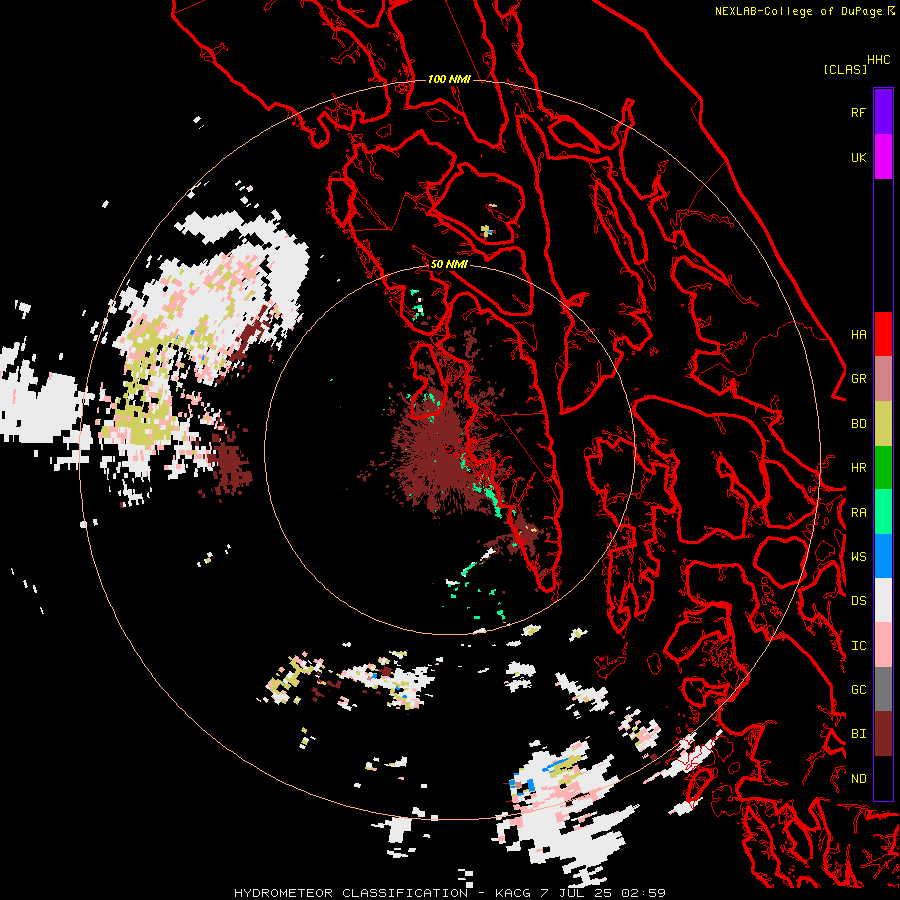Click the 100 NMI range ring label
Image resolution: width=900 pixels, height=900 pixels.
[x=449, y=79]
